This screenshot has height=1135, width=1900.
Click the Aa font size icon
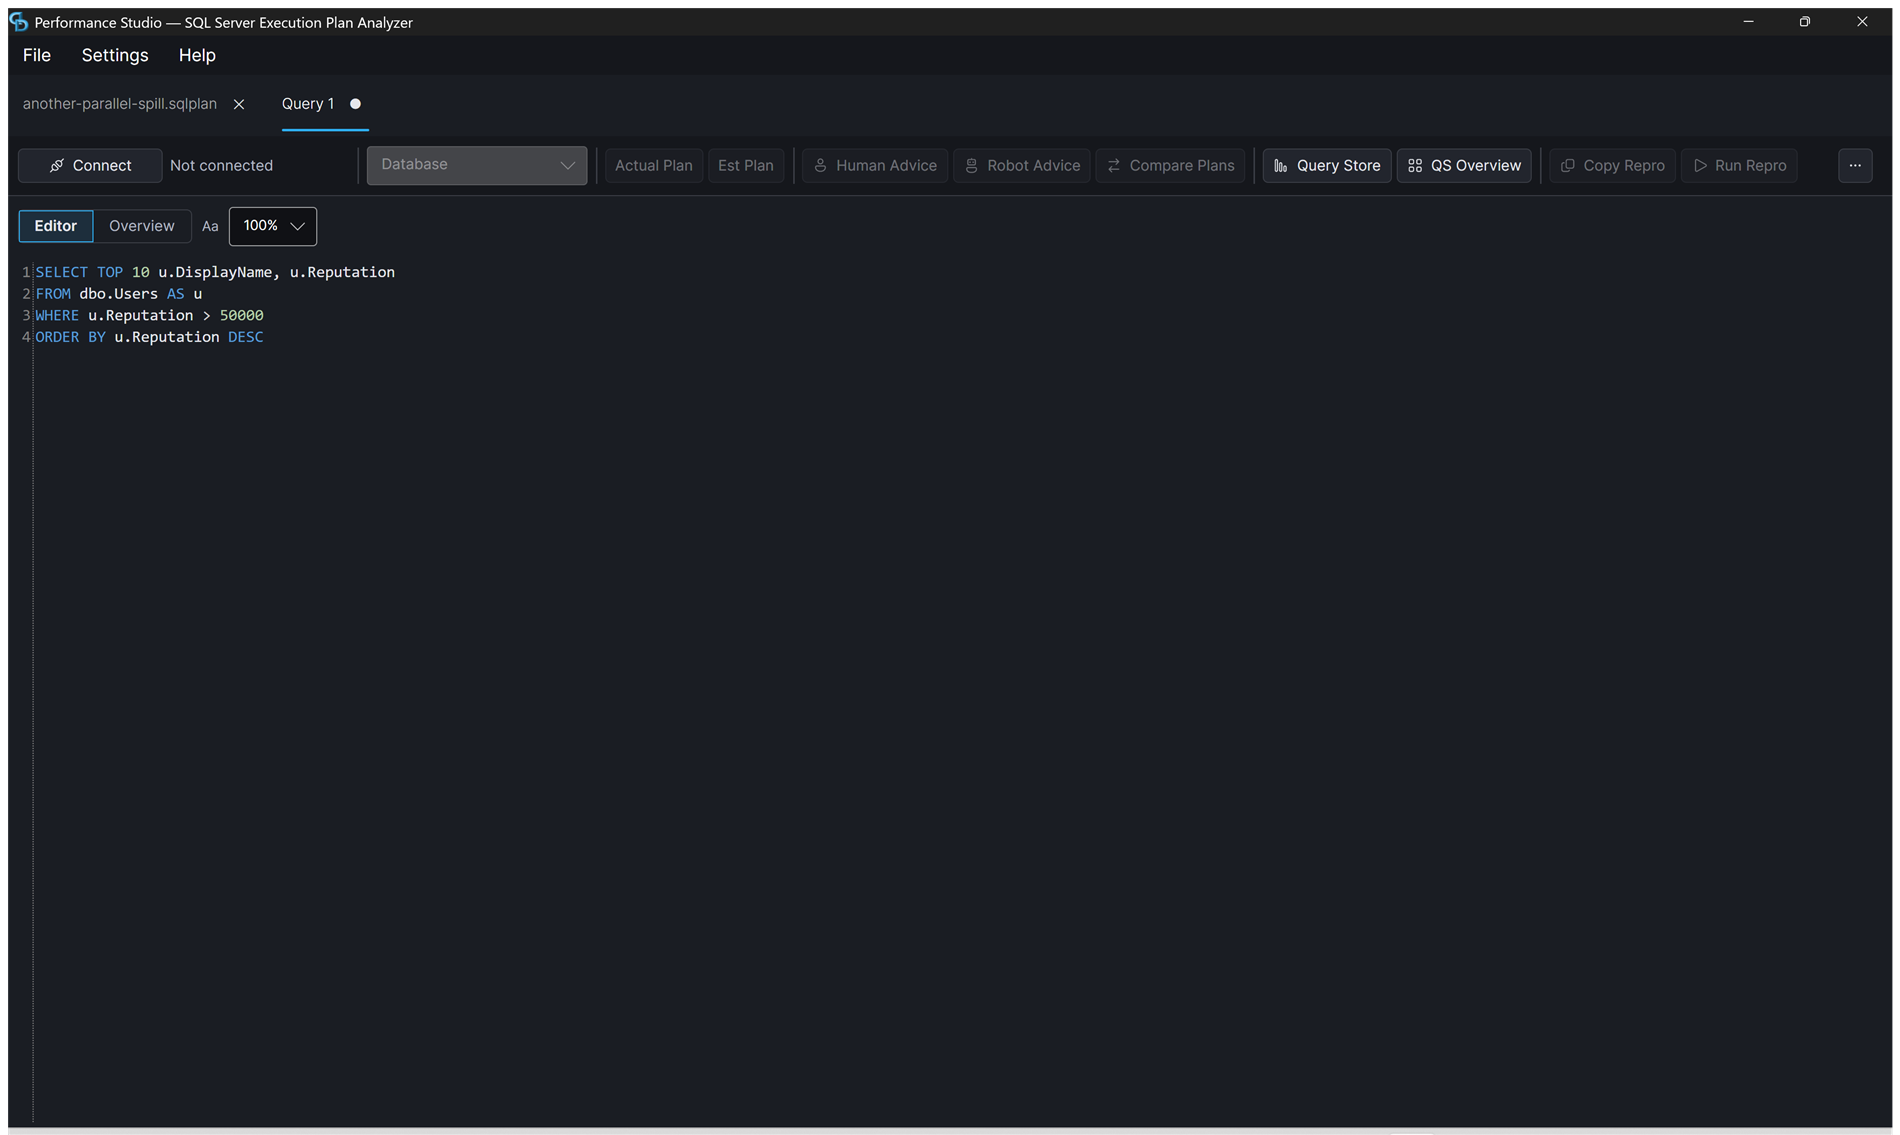point(210,226)
